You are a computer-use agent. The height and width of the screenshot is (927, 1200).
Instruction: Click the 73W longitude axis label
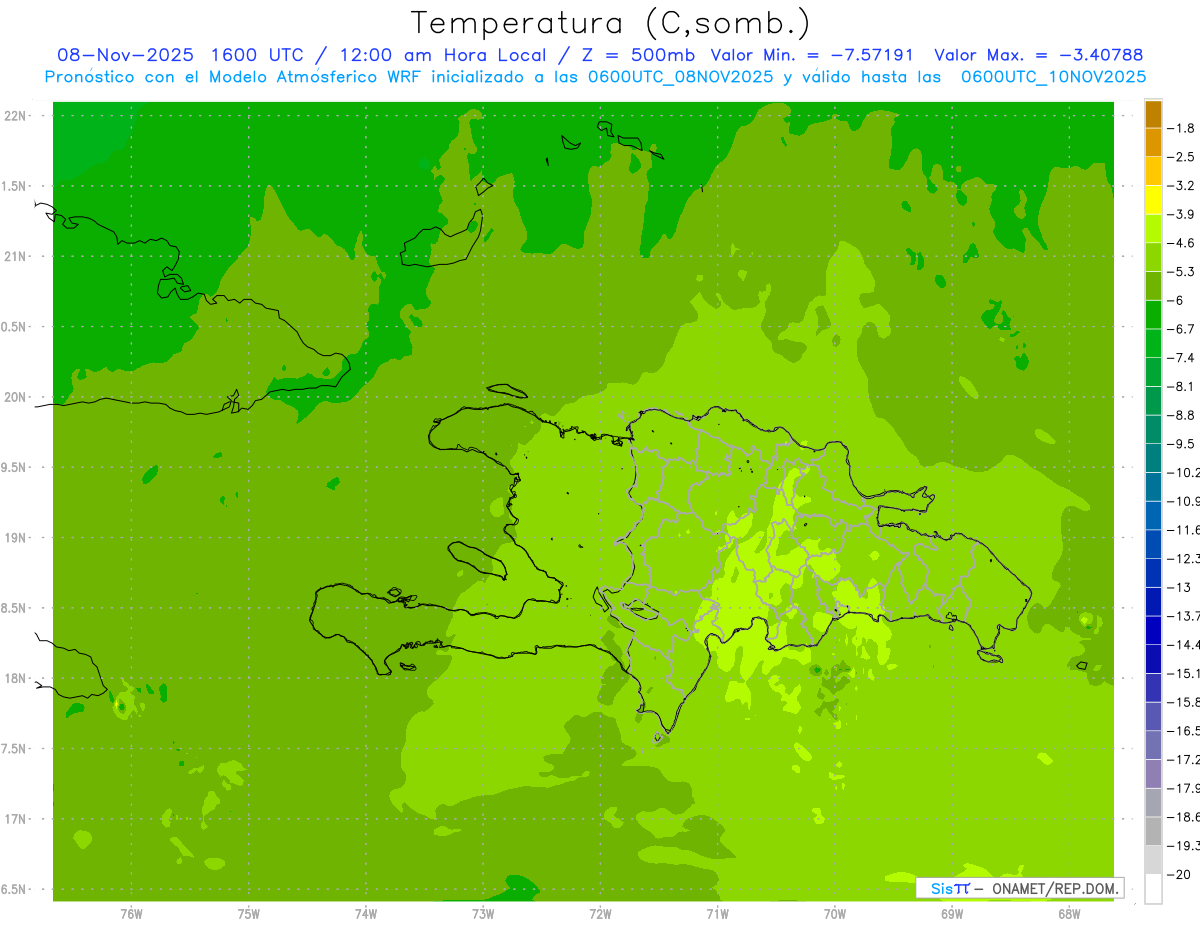pyautogui.click(x=483, y=914)
